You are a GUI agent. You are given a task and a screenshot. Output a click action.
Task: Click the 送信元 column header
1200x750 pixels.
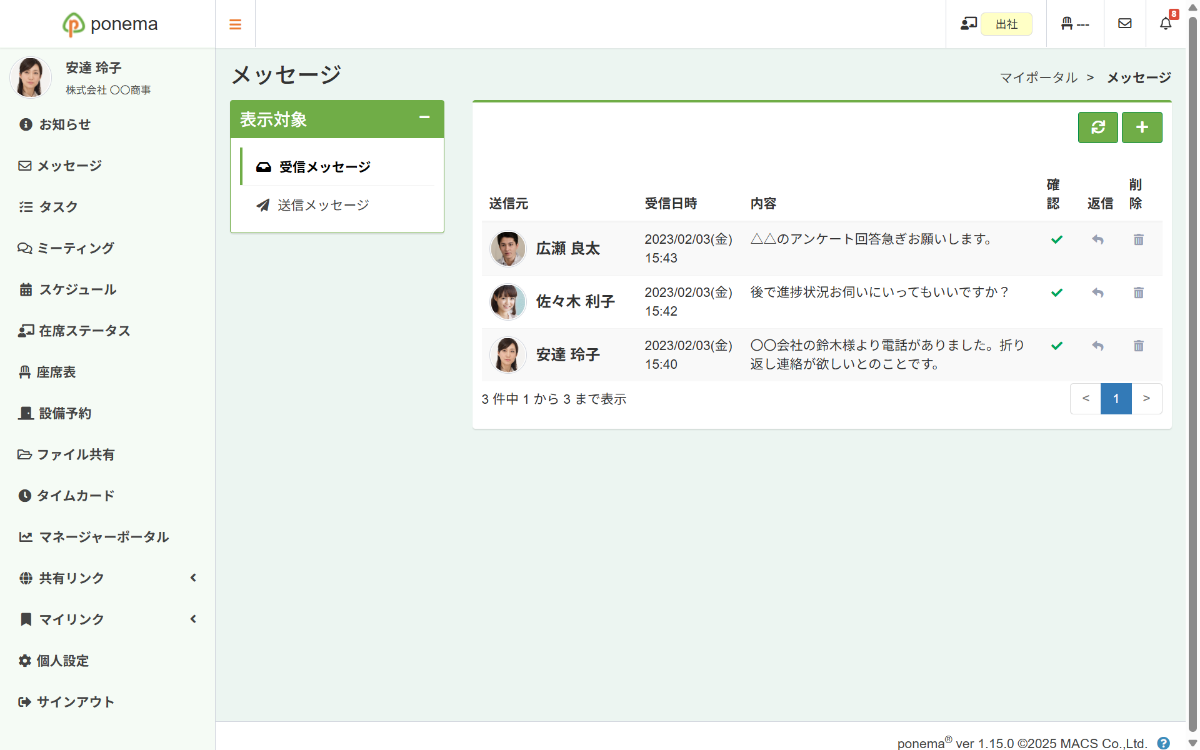click(509, 203)
